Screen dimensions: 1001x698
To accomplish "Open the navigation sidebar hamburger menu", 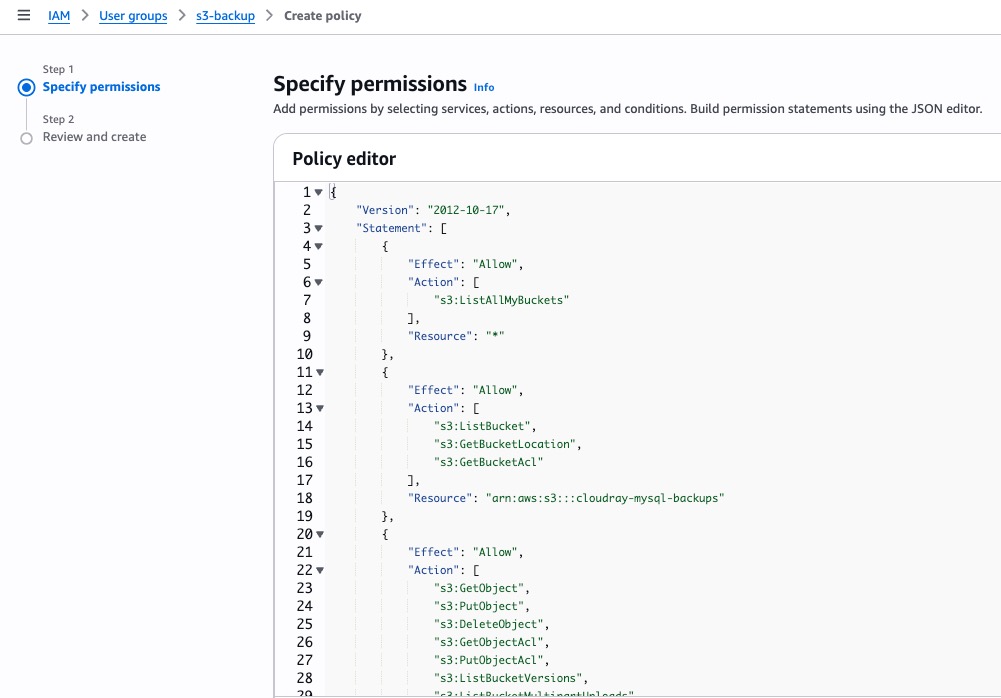I will [x=24, y=15].
